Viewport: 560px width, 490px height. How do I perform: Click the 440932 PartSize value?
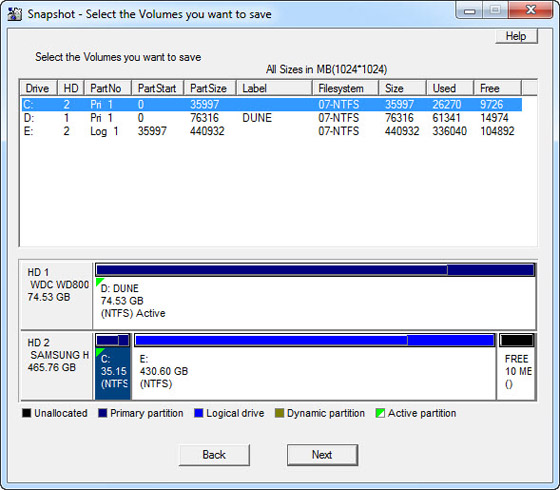[207, 131]
